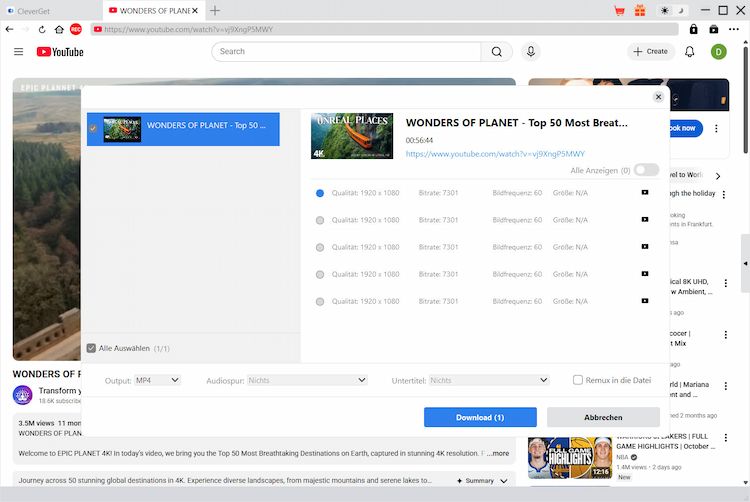This screenshot has width=750, height=502.
Task: Open a new browser tab
Action: [215, 10]
